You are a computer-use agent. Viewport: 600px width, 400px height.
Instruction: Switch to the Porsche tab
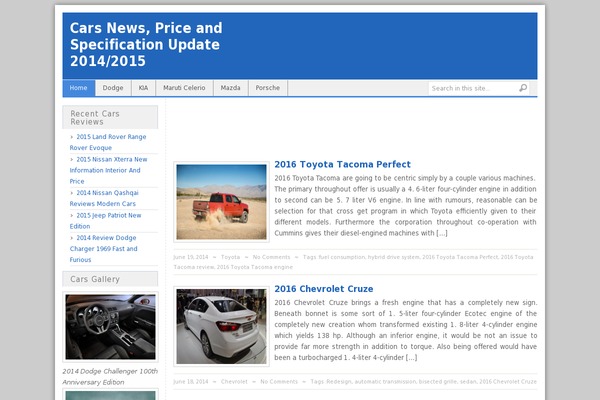[x=268, y=88]
